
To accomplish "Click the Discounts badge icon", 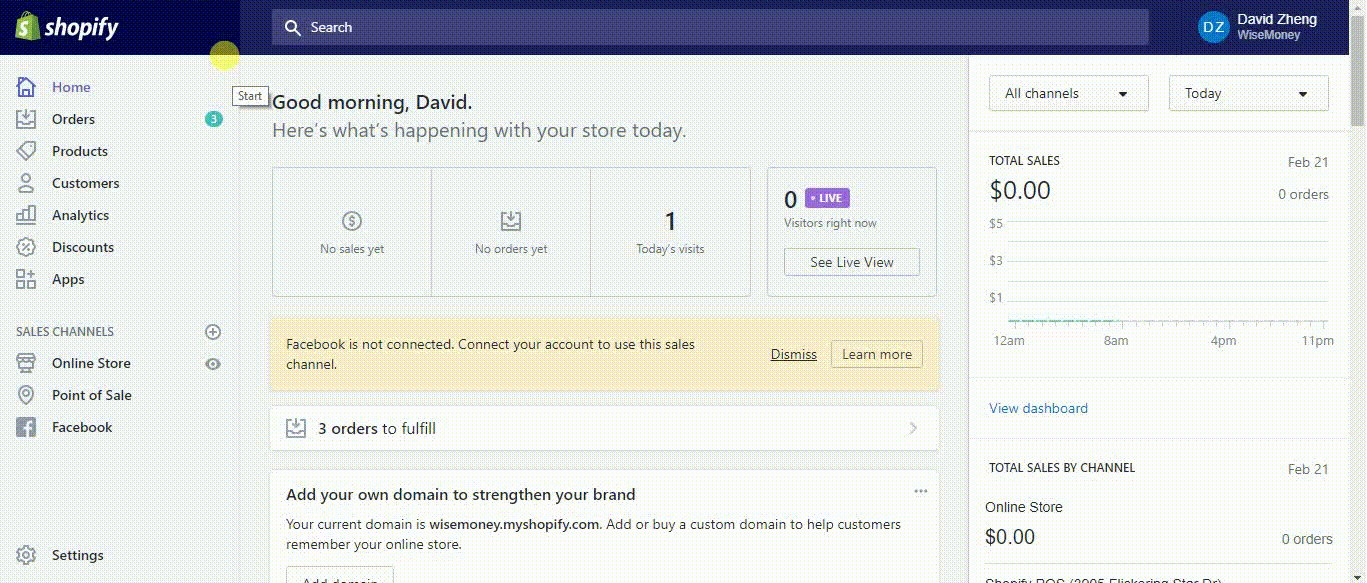I will click(x=26, y=247).
